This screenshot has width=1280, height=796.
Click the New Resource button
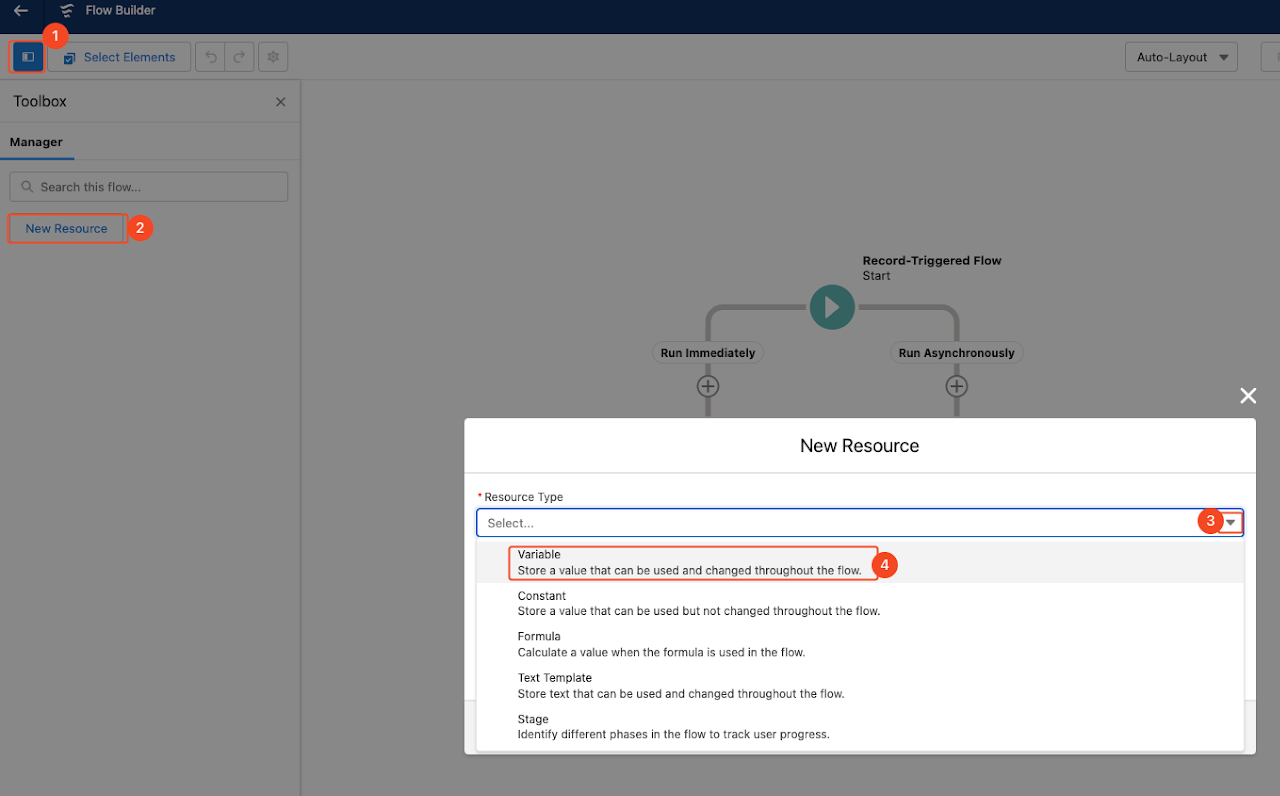click(67, 229)
